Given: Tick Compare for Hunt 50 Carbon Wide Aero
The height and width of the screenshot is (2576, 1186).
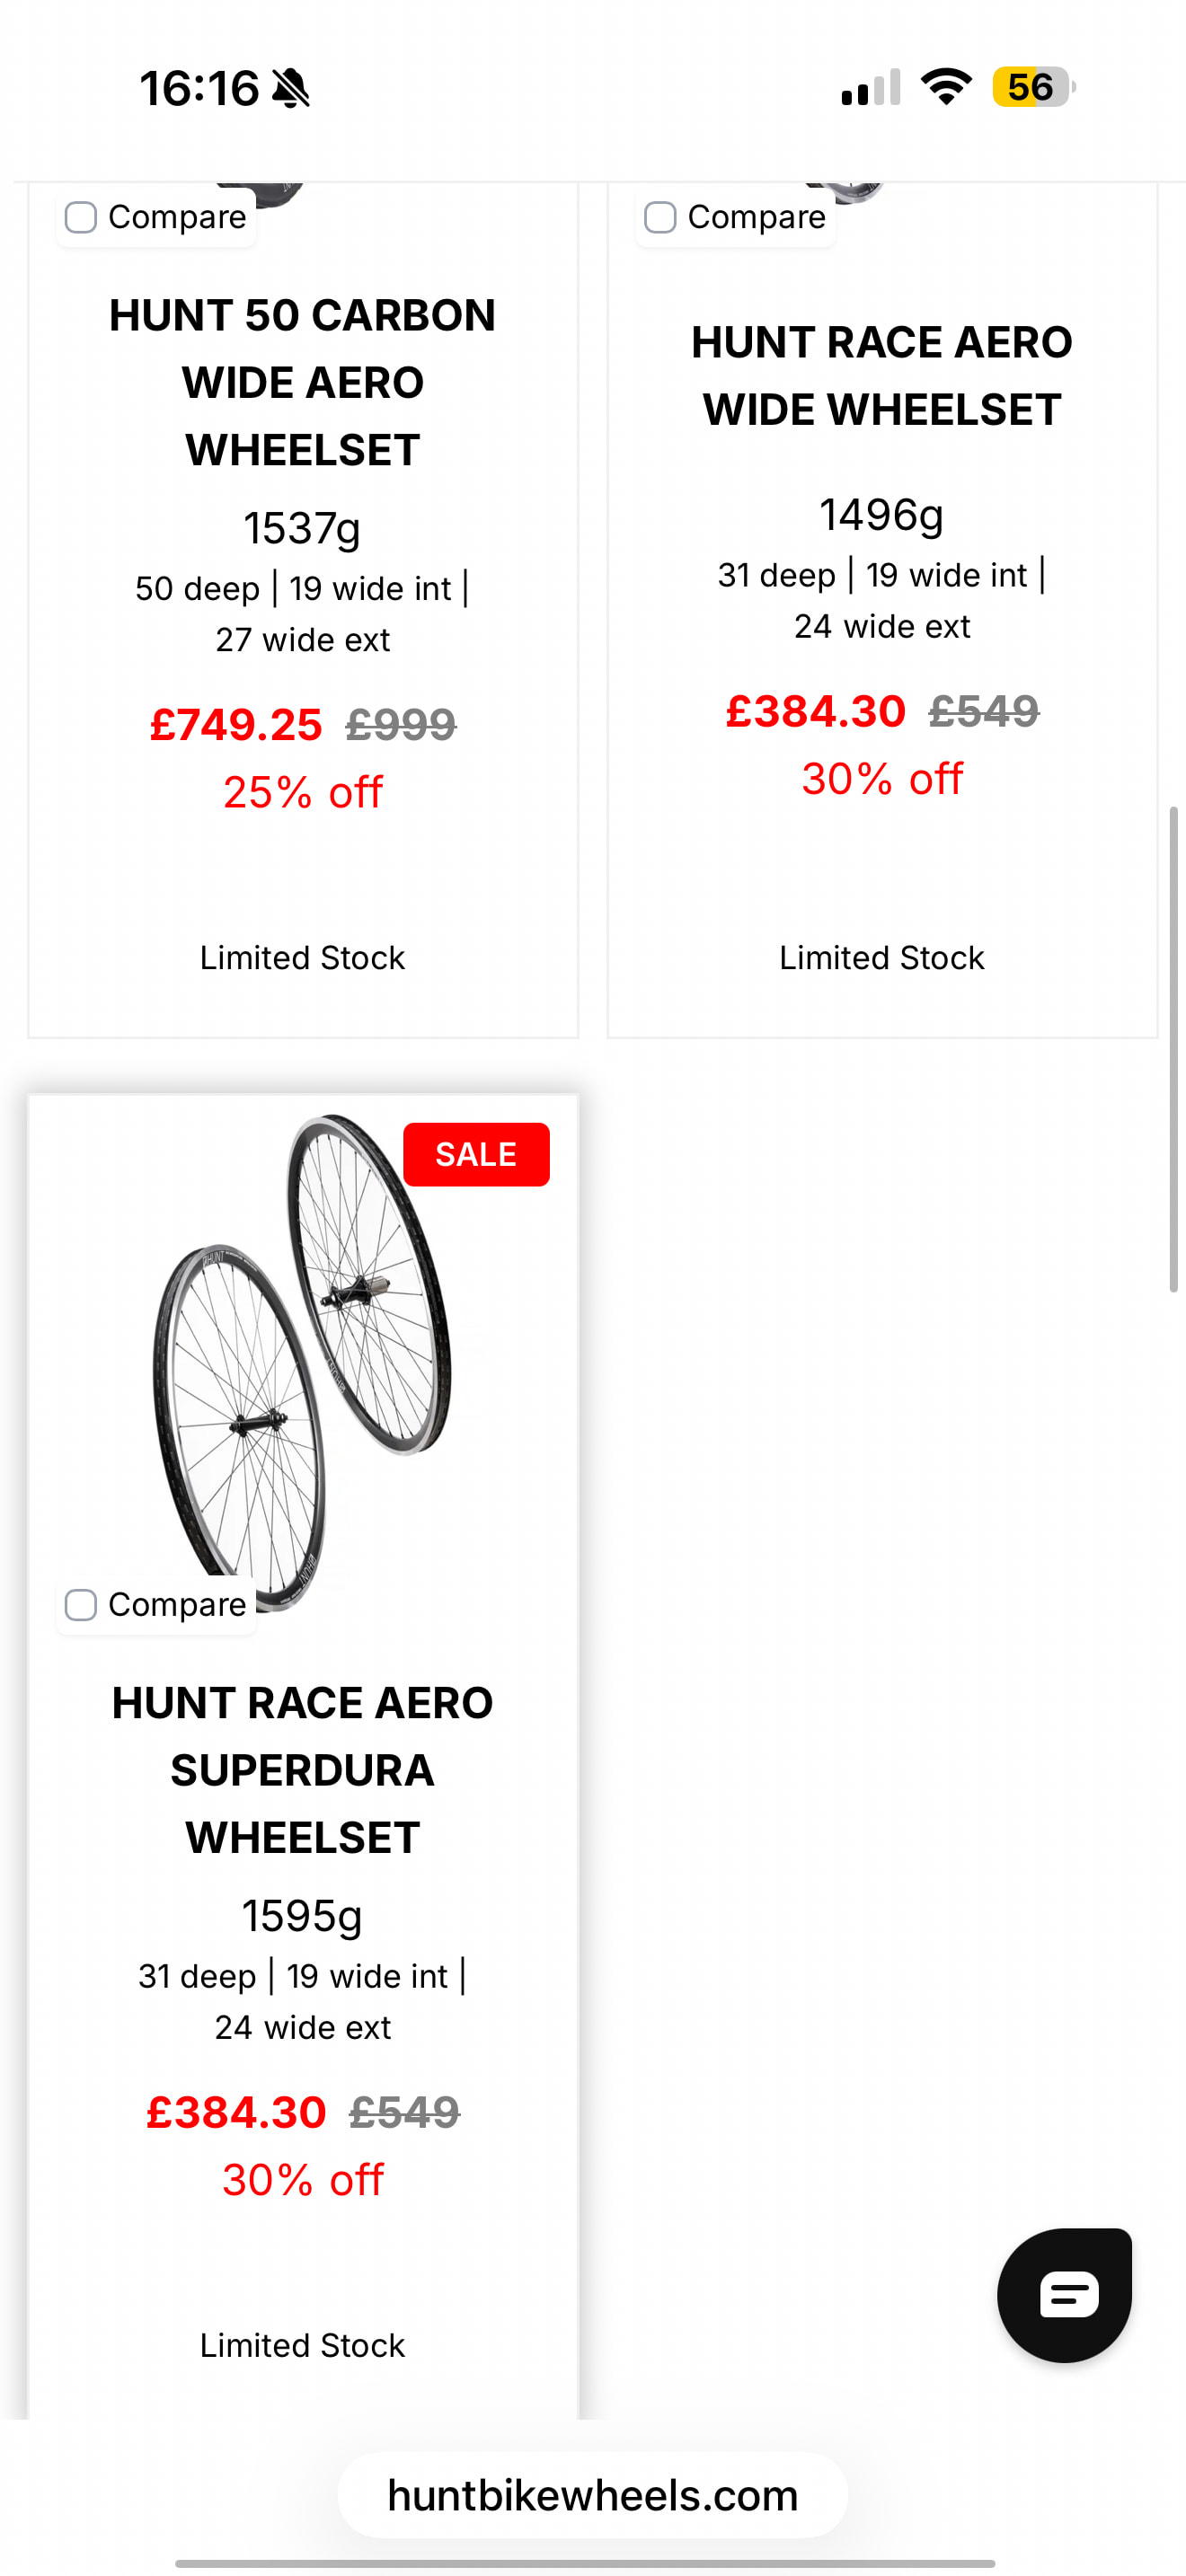Looking at the screenshot, I should pos(81,217).
